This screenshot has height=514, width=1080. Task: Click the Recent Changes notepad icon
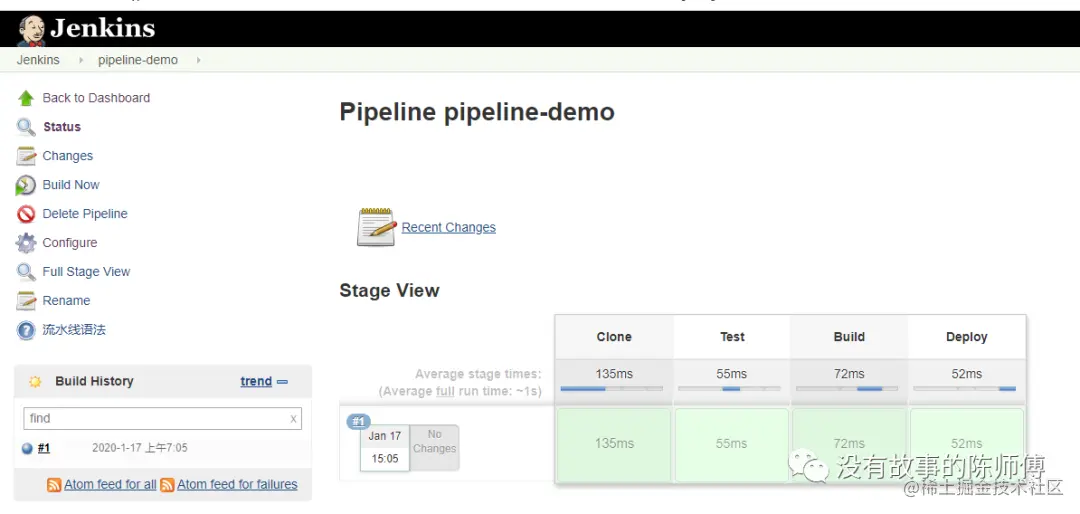point(377,227)
